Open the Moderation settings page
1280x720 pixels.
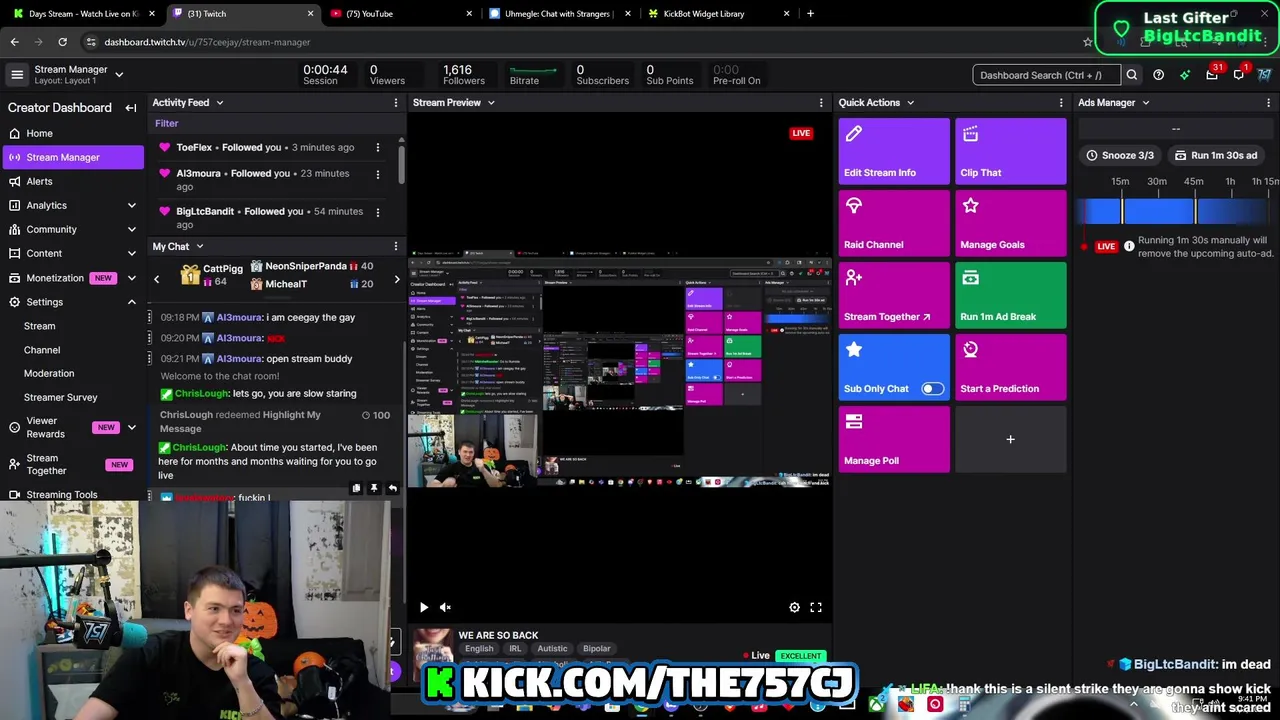click(49, 373)
